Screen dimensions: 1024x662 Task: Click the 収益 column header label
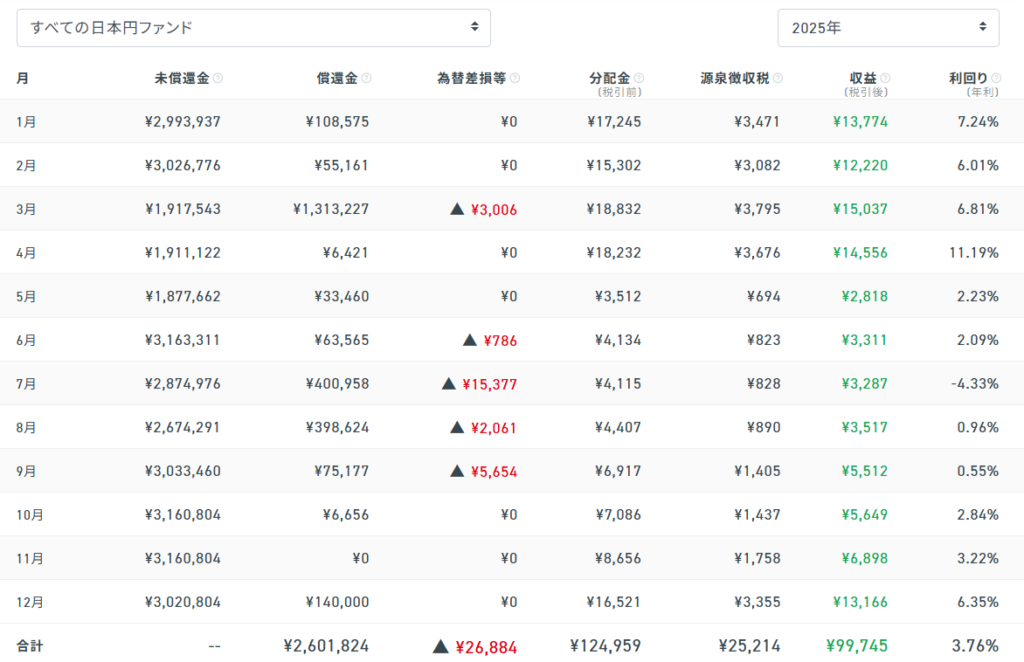pyautogui.click(x=861, y=78)
